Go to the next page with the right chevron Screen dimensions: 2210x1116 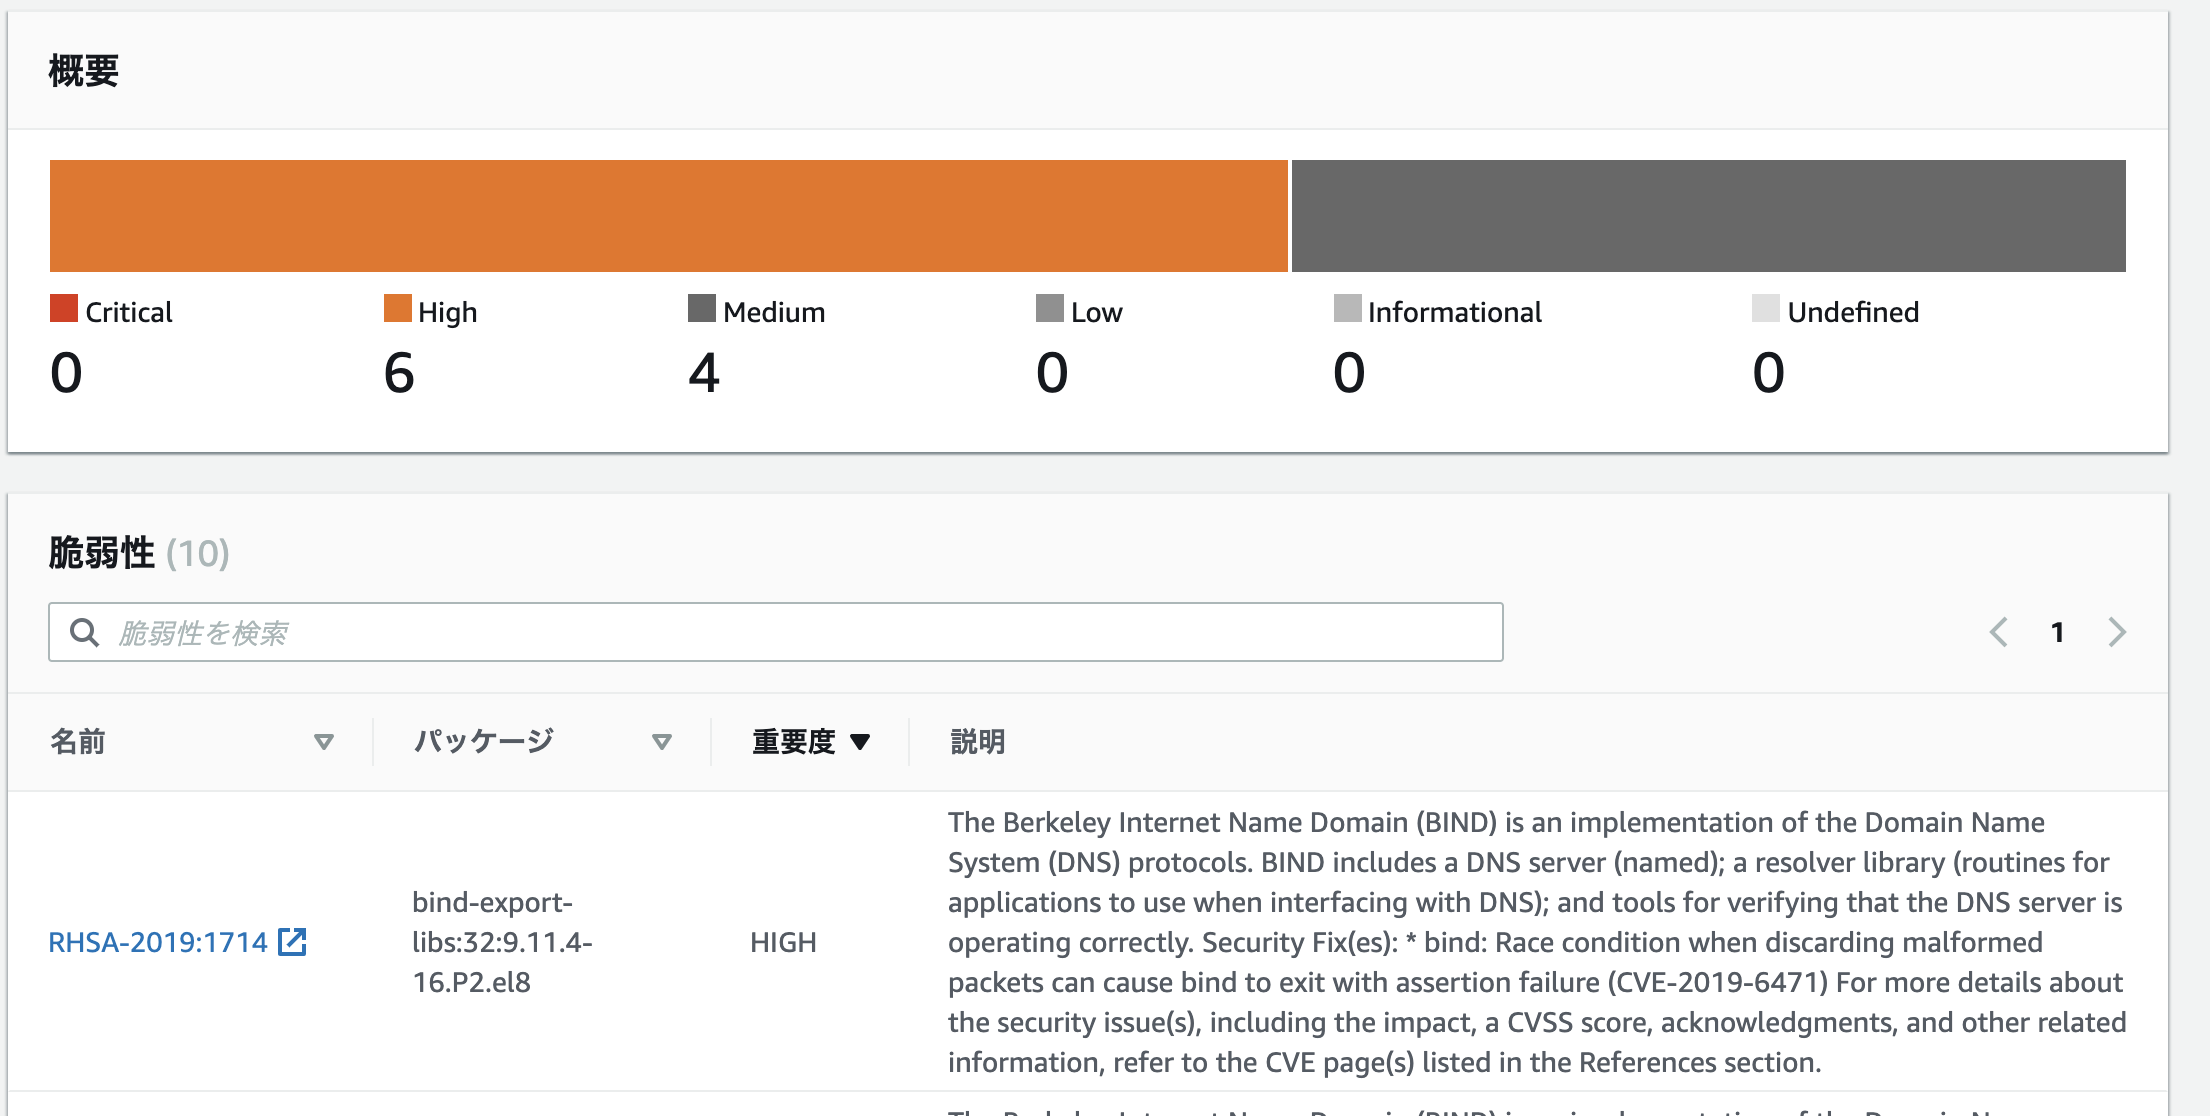(x=2116, y=632)
